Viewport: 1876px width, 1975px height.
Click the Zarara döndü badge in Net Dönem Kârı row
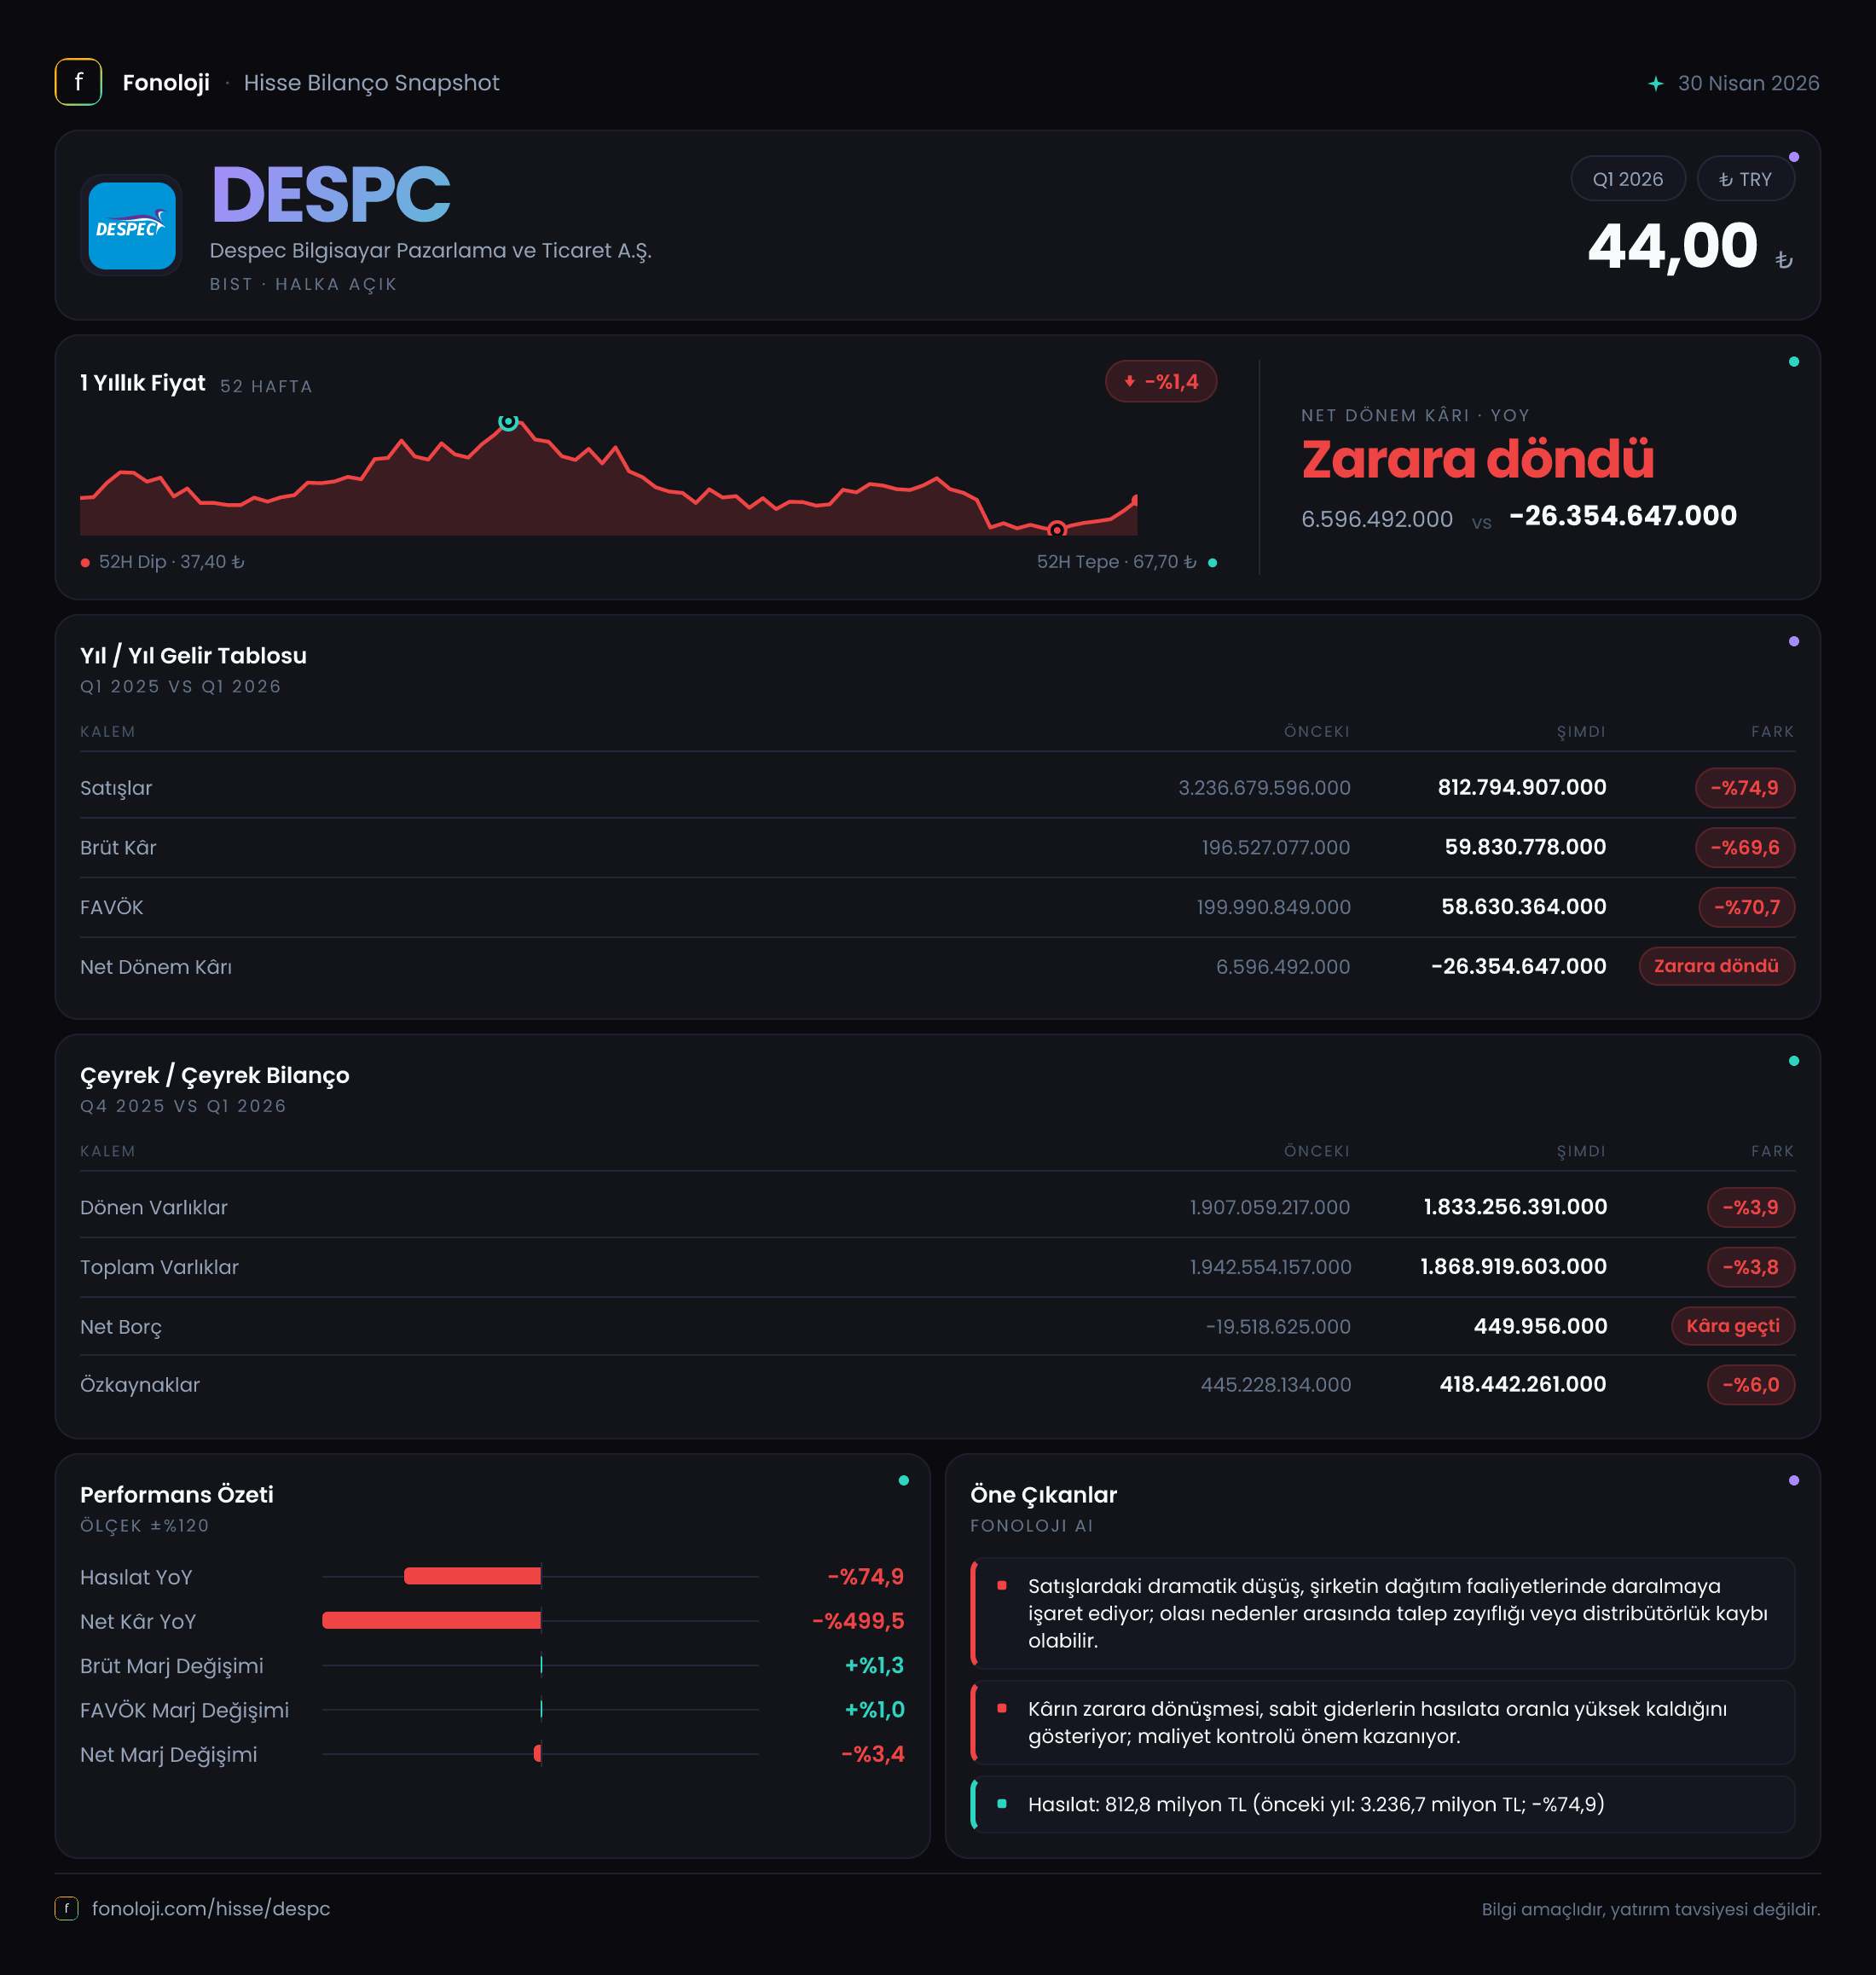[1716, 966]
